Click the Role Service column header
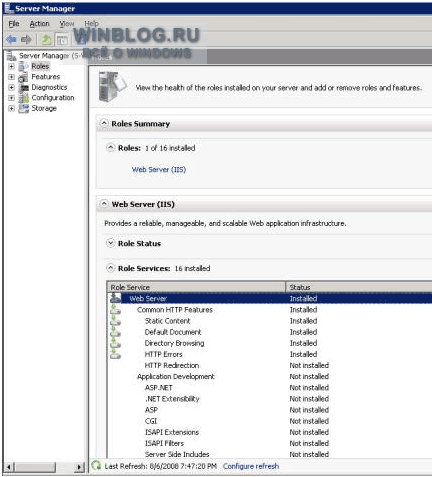This screenshot has width=432, height=477. 196,287
